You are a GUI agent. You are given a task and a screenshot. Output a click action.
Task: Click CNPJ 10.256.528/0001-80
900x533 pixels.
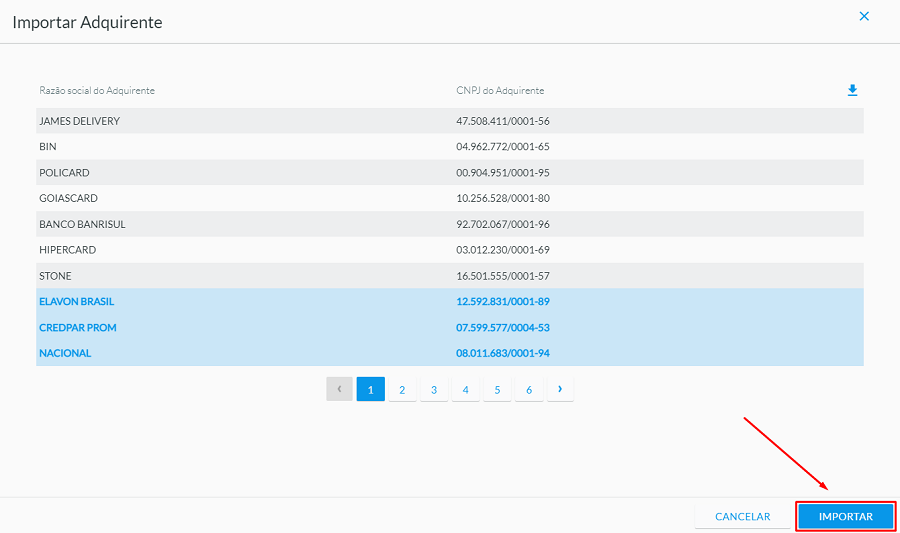click(x=503, y=199)
